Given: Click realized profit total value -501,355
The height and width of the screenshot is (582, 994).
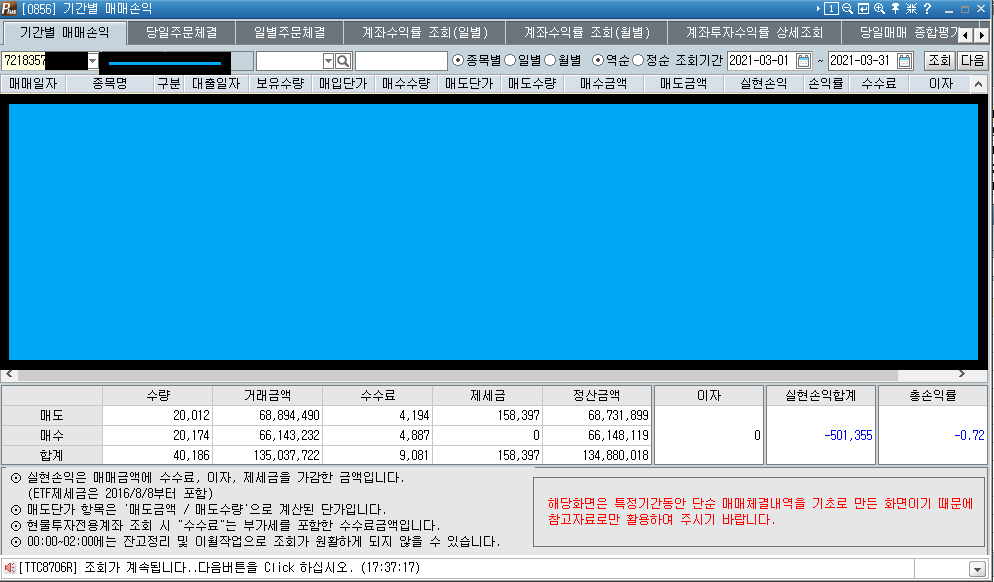Looking at the screenshot, I should point(848,436).
